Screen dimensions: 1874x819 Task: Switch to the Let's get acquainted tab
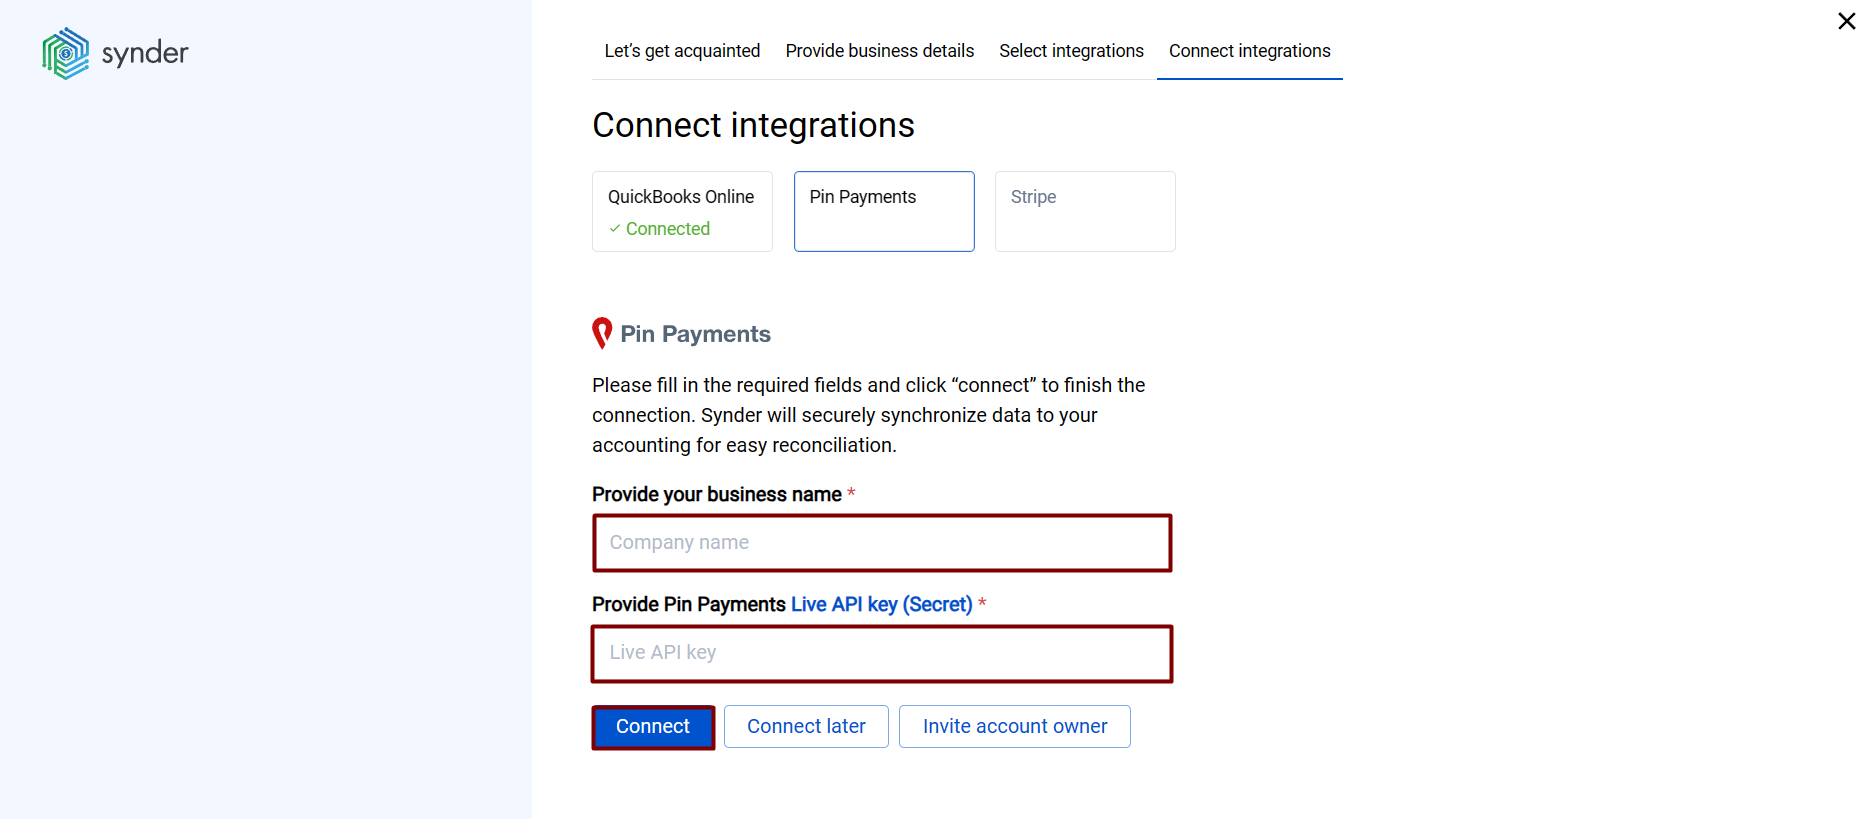pos(682,50)
